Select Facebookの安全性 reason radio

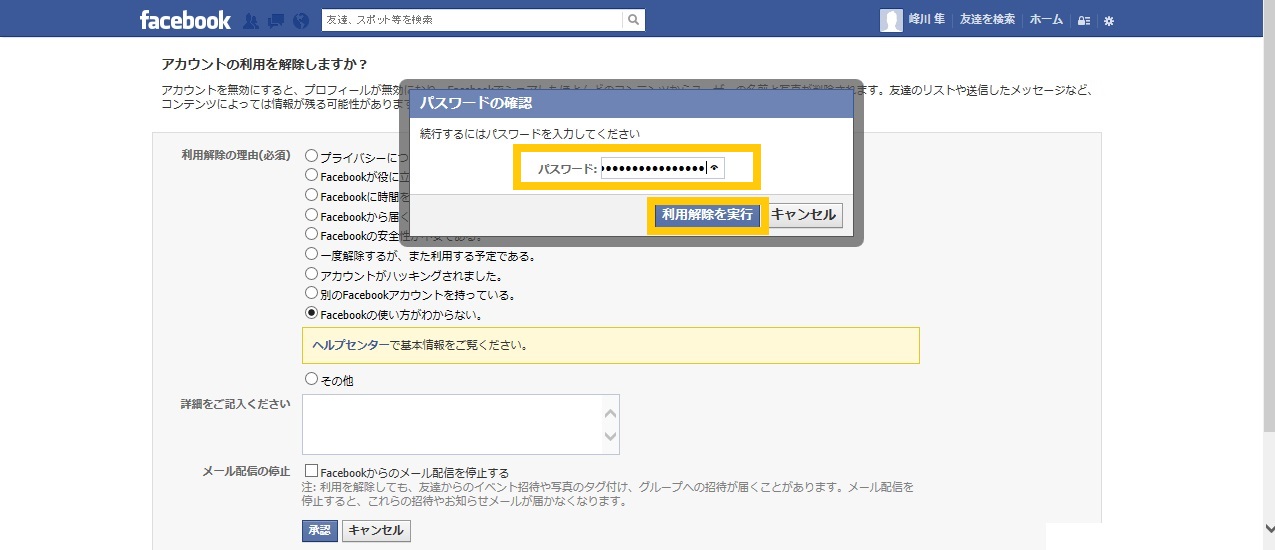311,234
